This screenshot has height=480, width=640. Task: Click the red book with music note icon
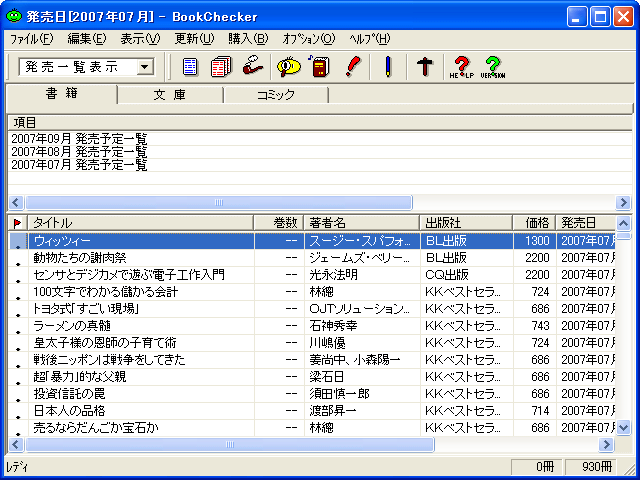click(320, 67)
